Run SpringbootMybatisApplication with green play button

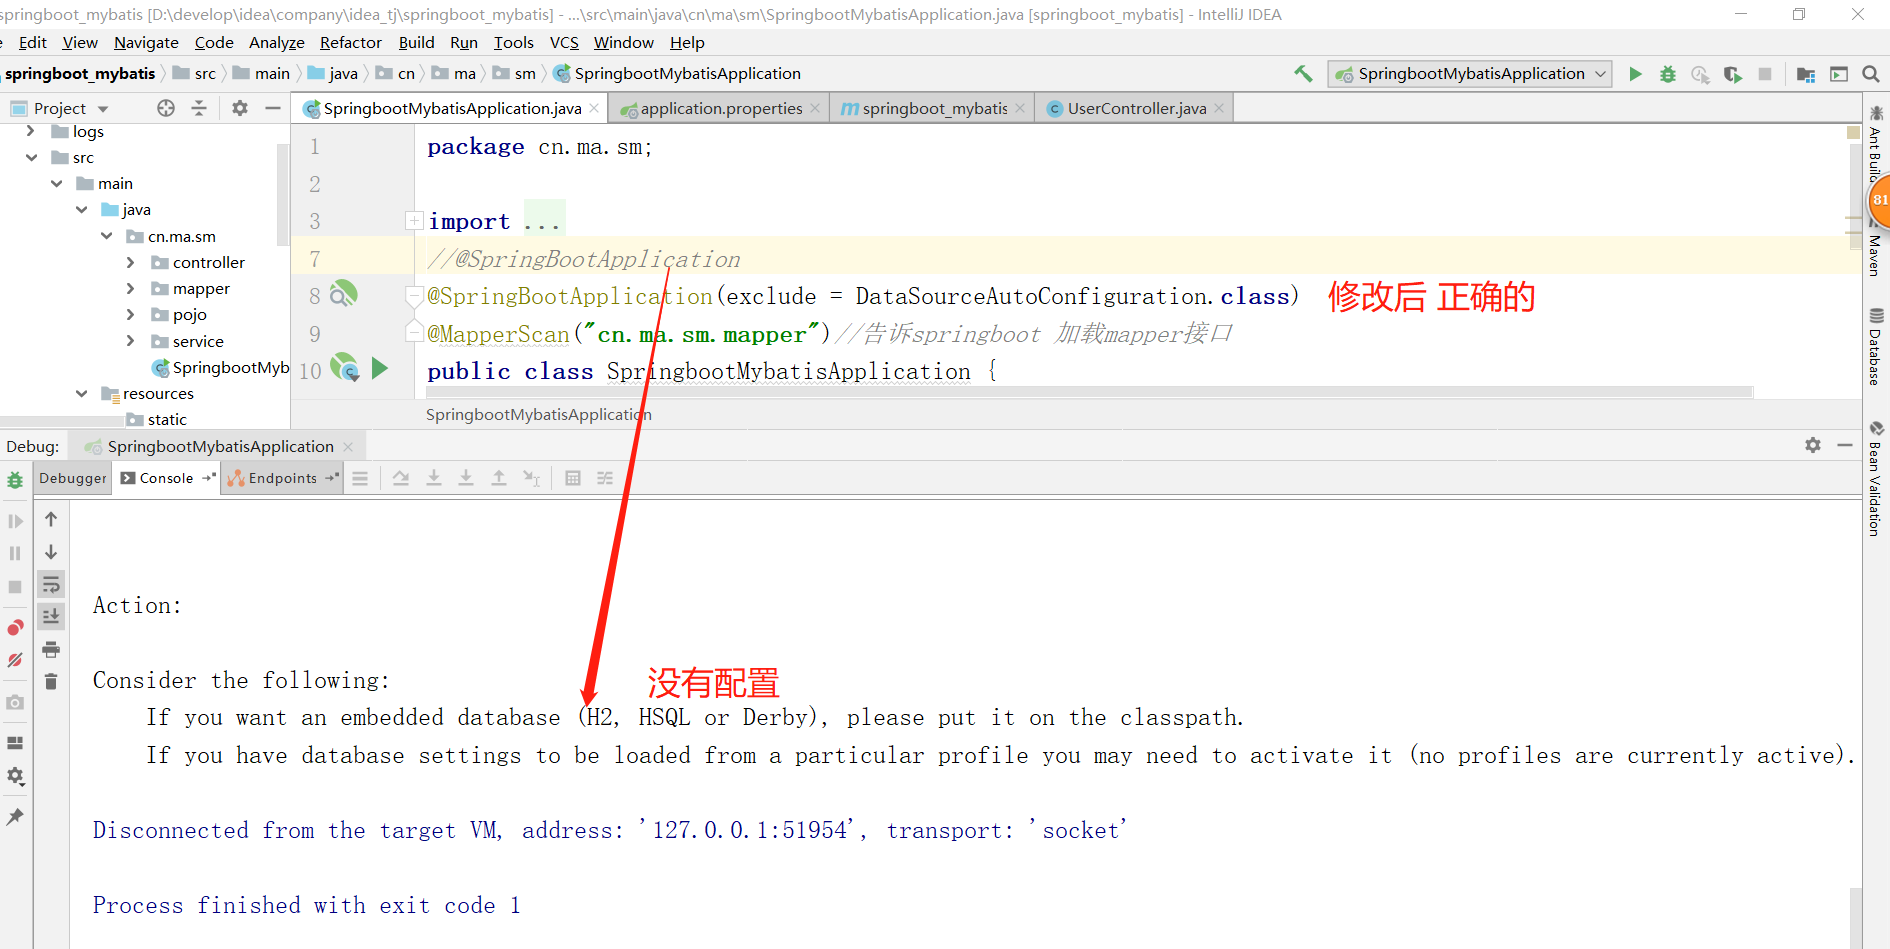pyautogui.click(x=1635, y=74)
